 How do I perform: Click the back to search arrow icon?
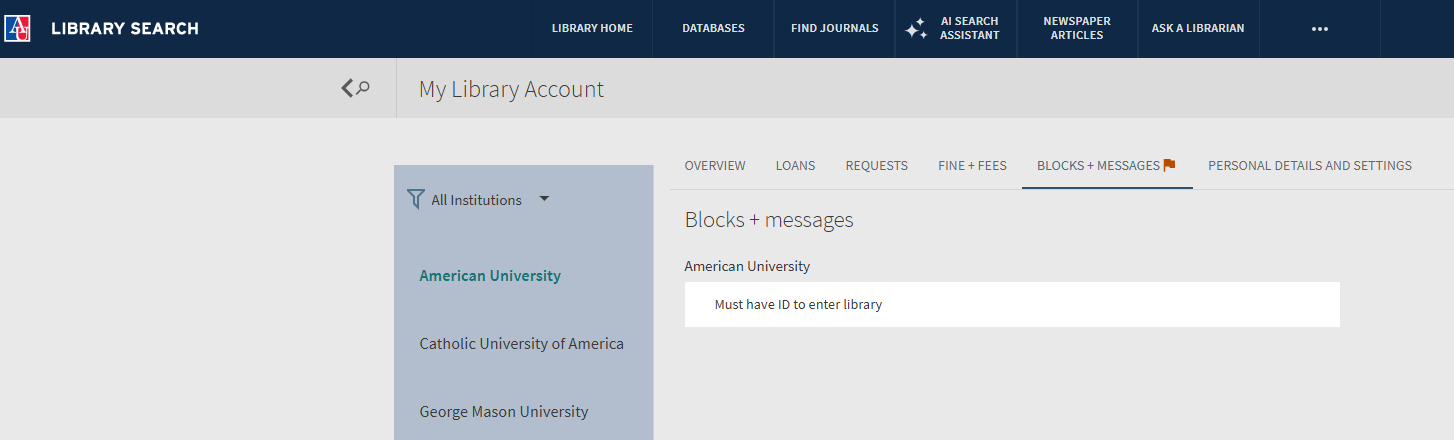click(355, 88)
